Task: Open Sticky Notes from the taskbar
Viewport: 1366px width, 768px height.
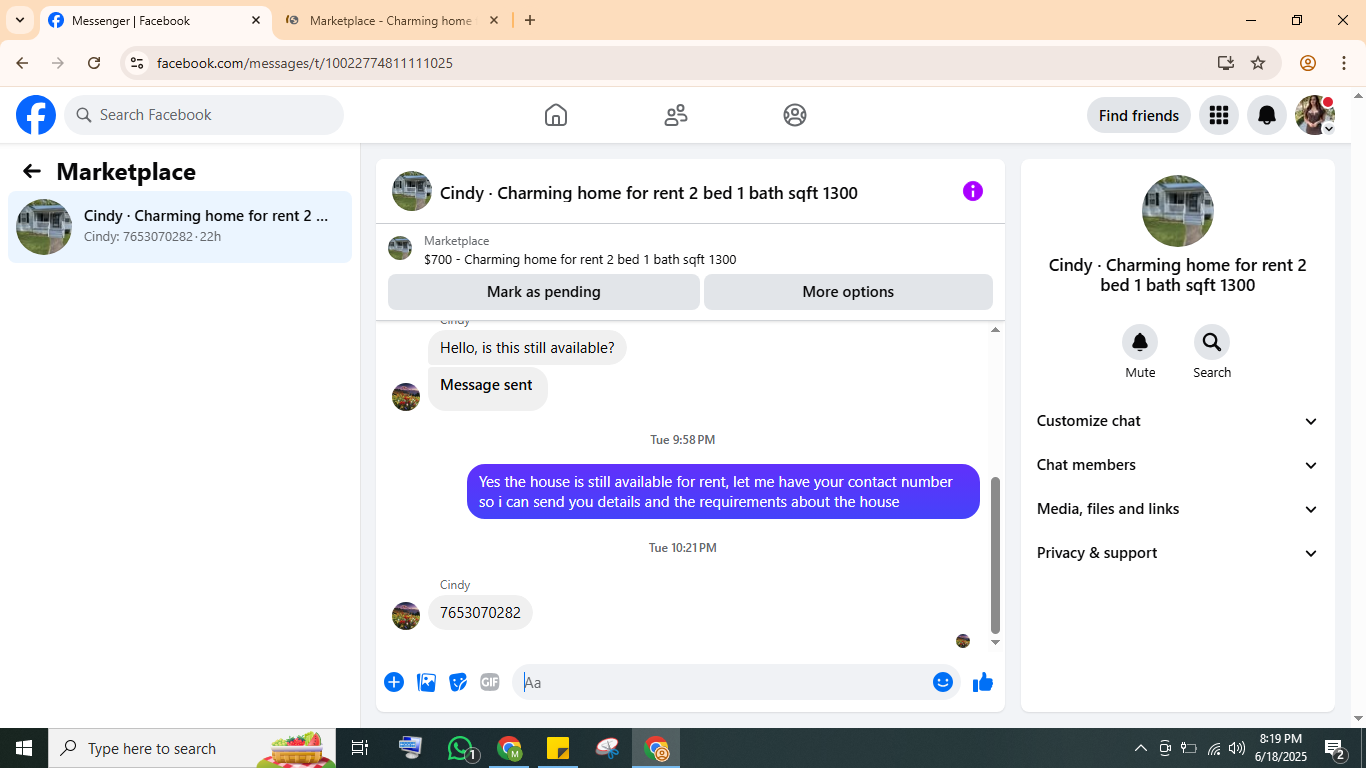Action: [x=558, y=748]
